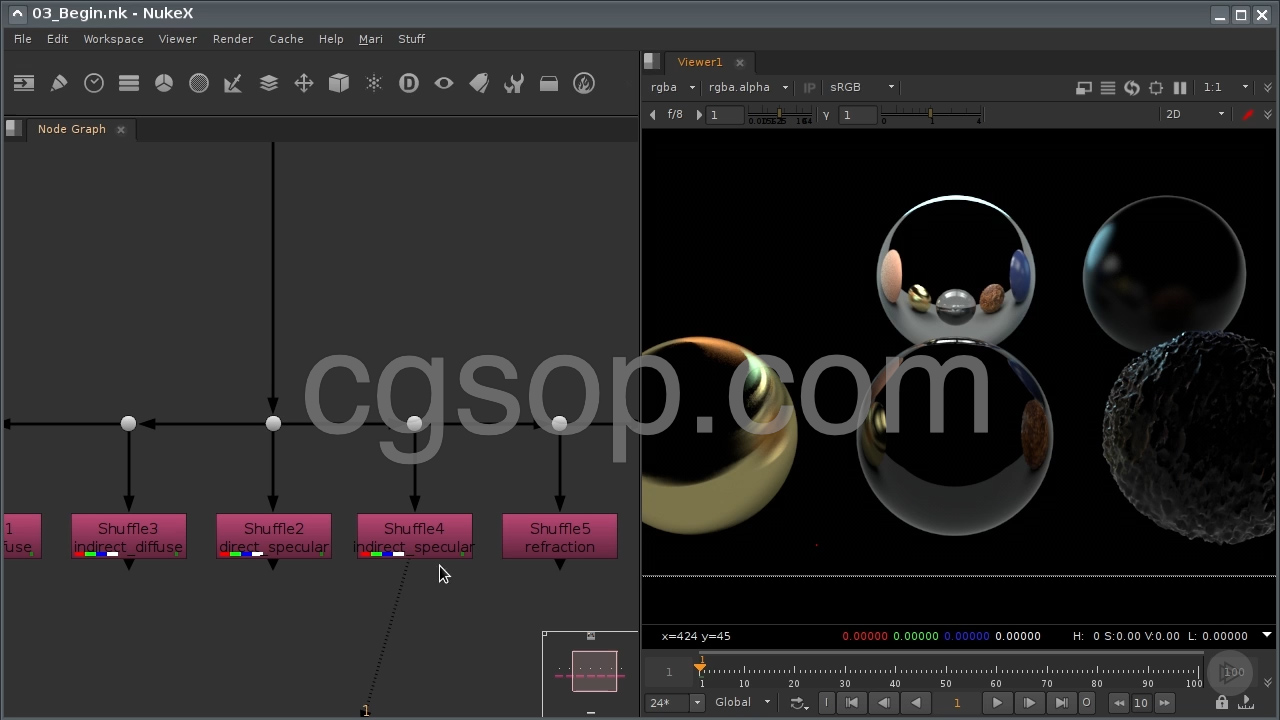Toggle the I in-point button

click(826, 703)
